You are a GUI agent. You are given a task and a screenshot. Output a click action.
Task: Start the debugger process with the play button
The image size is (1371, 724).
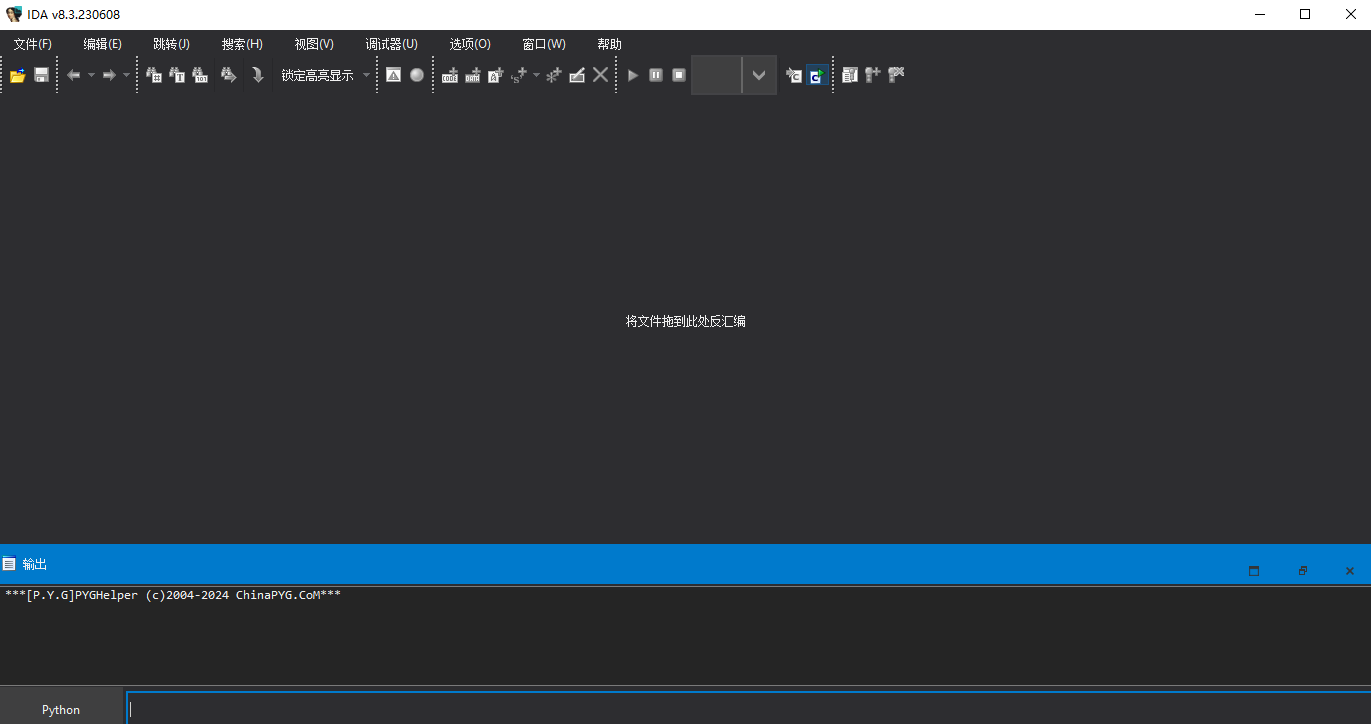point(633,75)
